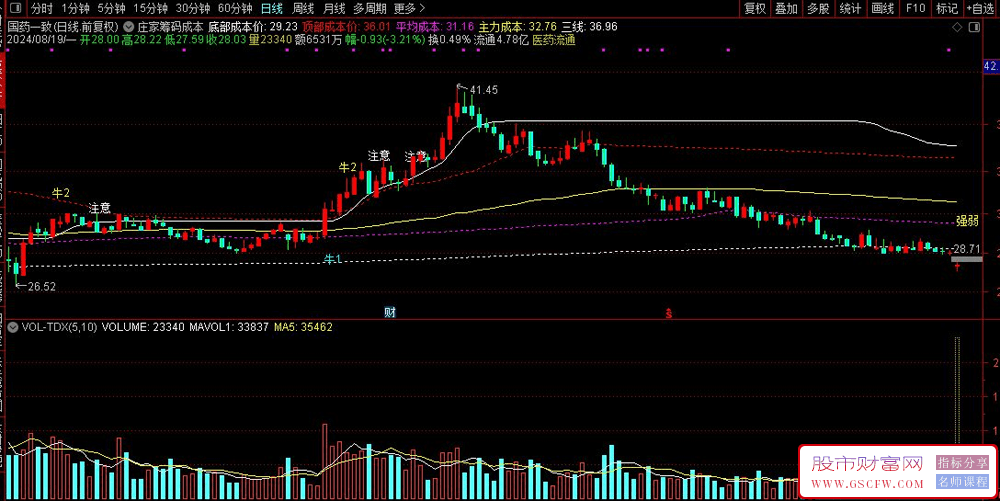The image size is (1000, 501).
Task: Click the 国药一致(日线,前复权) title
Action: coord(63,27)
